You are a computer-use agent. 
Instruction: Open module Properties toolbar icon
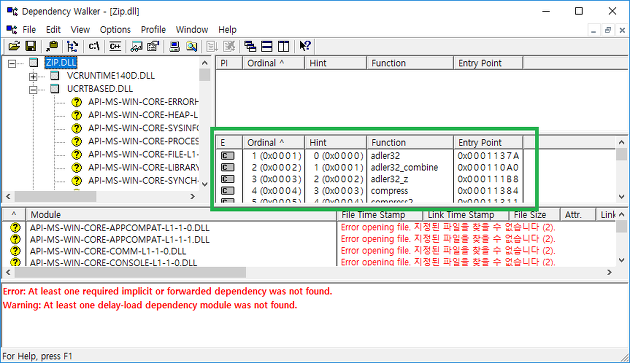pos(153,47)
